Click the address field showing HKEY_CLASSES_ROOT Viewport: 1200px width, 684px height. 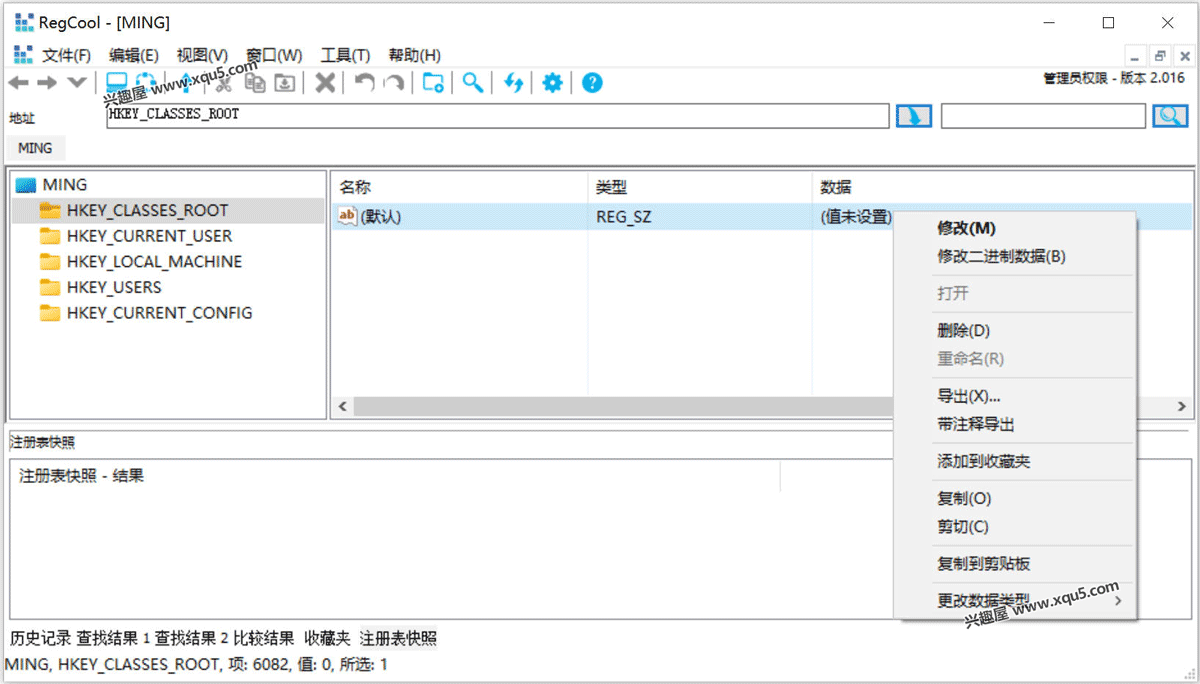tap(498, 116)
